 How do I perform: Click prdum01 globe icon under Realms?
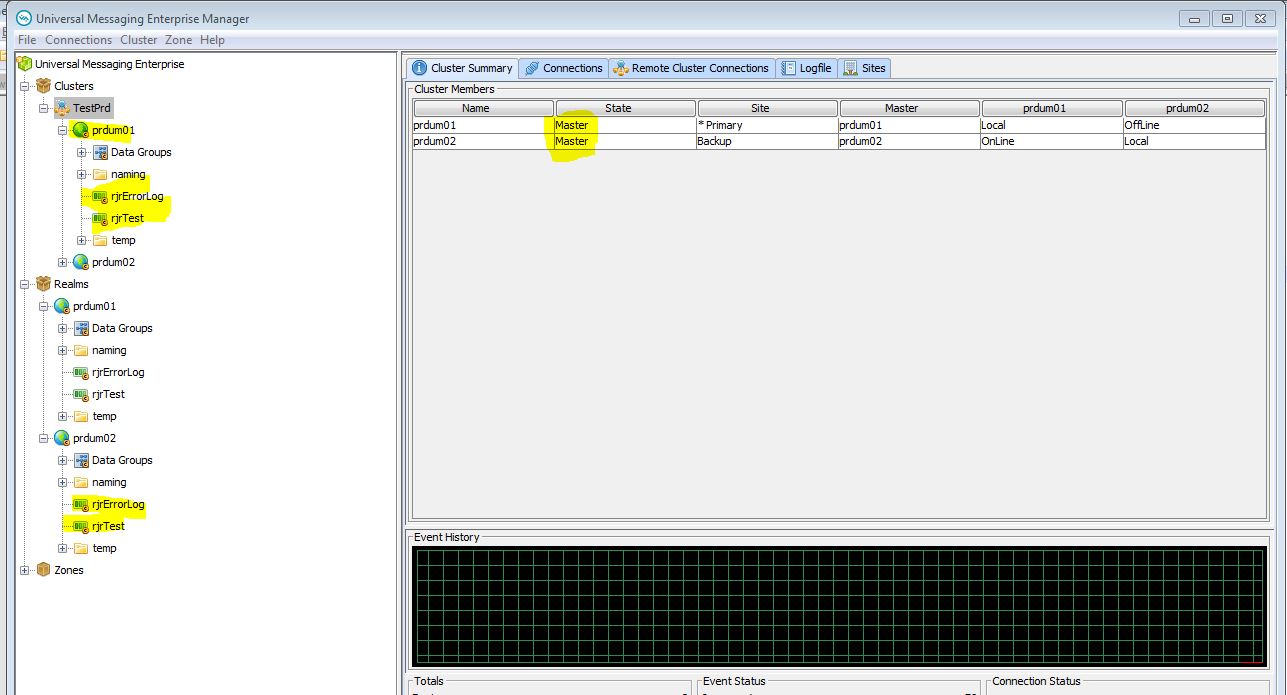(62, 306)
